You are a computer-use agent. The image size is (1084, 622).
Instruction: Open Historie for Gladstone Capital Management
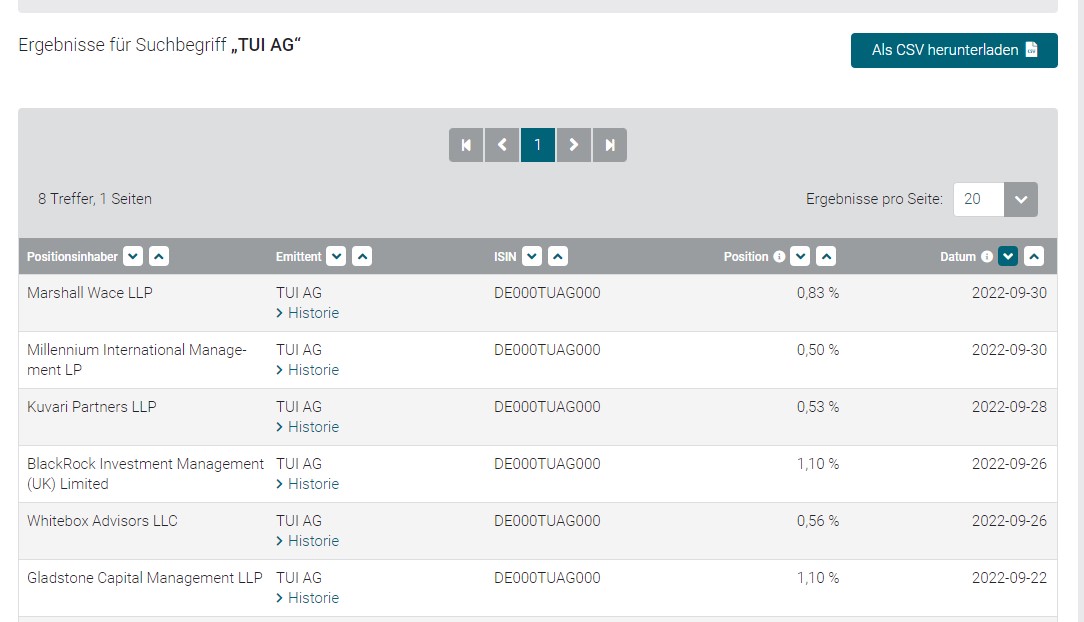(x=308, y=598)
